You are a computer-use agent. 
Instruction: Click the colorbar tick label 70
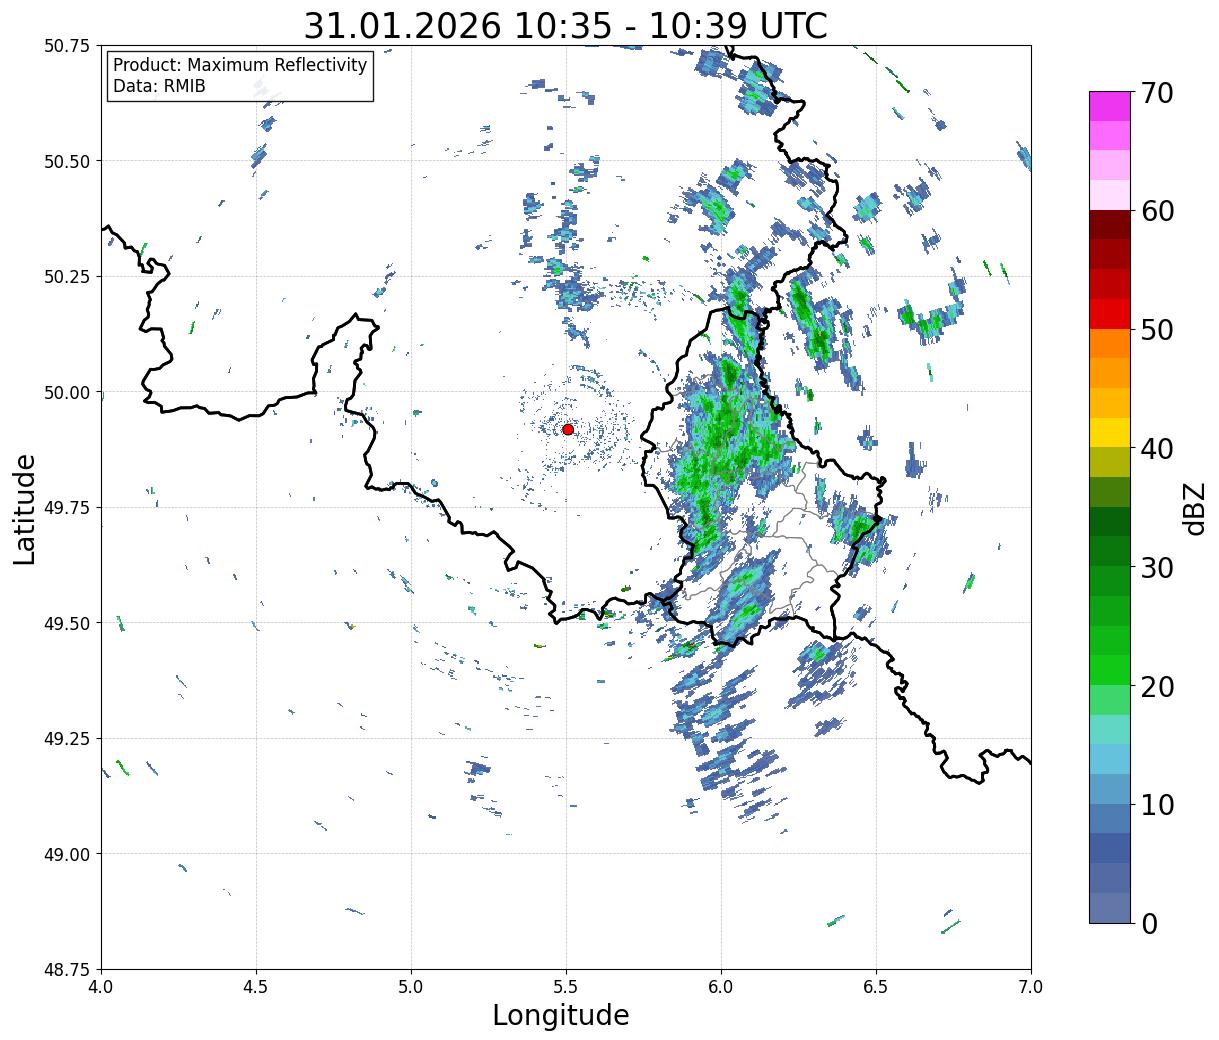pyautogui.click(x=1157, y=93)
